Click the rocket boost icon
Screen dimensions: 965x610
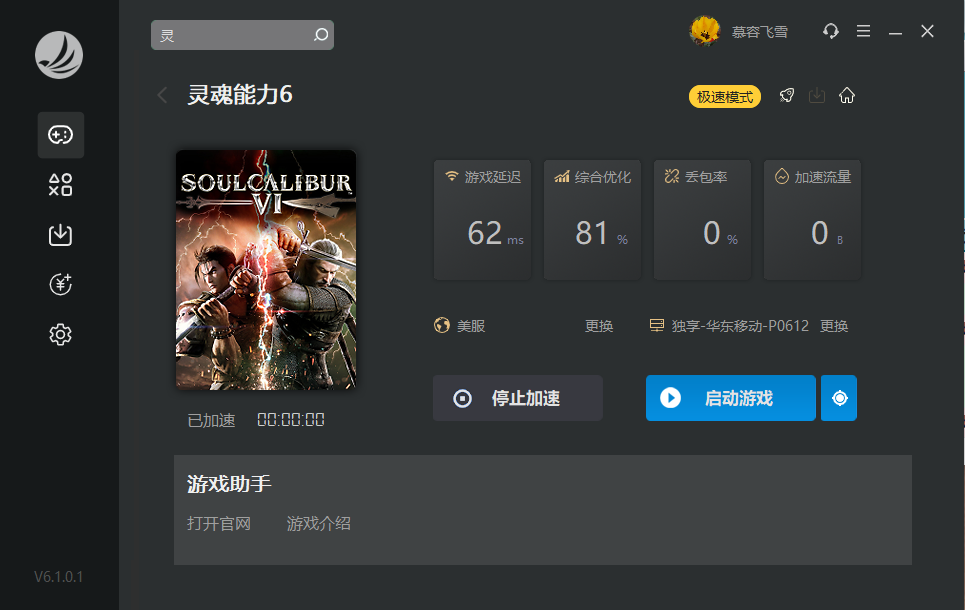[787, 96]
